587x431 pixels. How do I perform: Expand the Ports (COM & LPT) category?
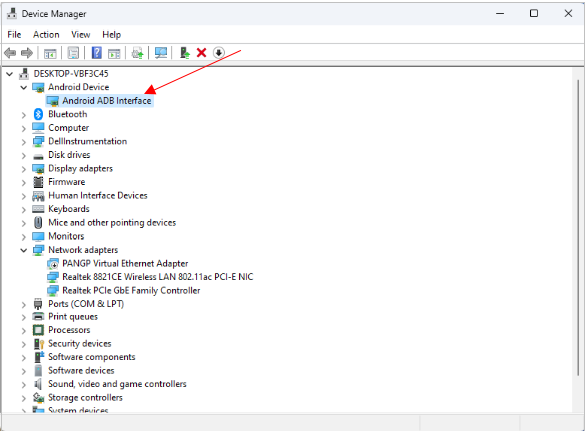[24, 304]
